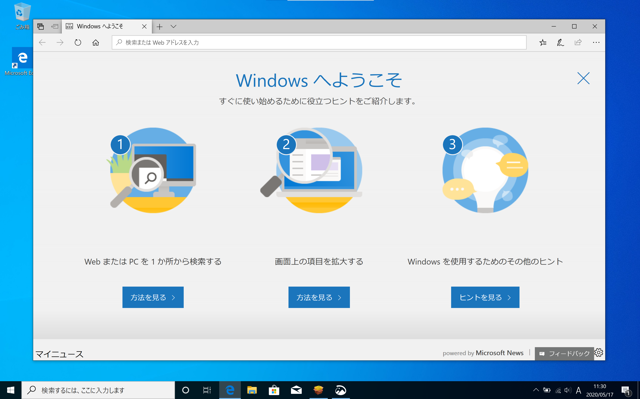Go to the Edge home page
Screen dimensions: 640x399
(x=96, y=42)
